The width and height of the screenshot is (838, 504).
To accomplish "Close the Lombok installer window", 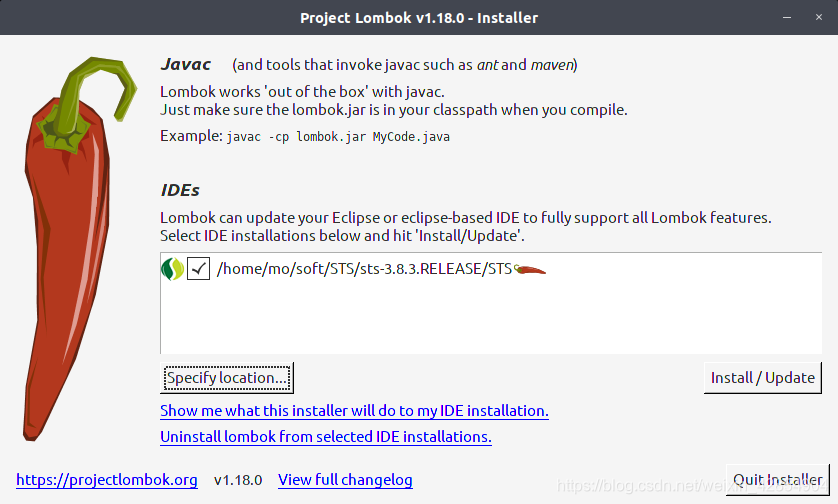I will 819,17.
